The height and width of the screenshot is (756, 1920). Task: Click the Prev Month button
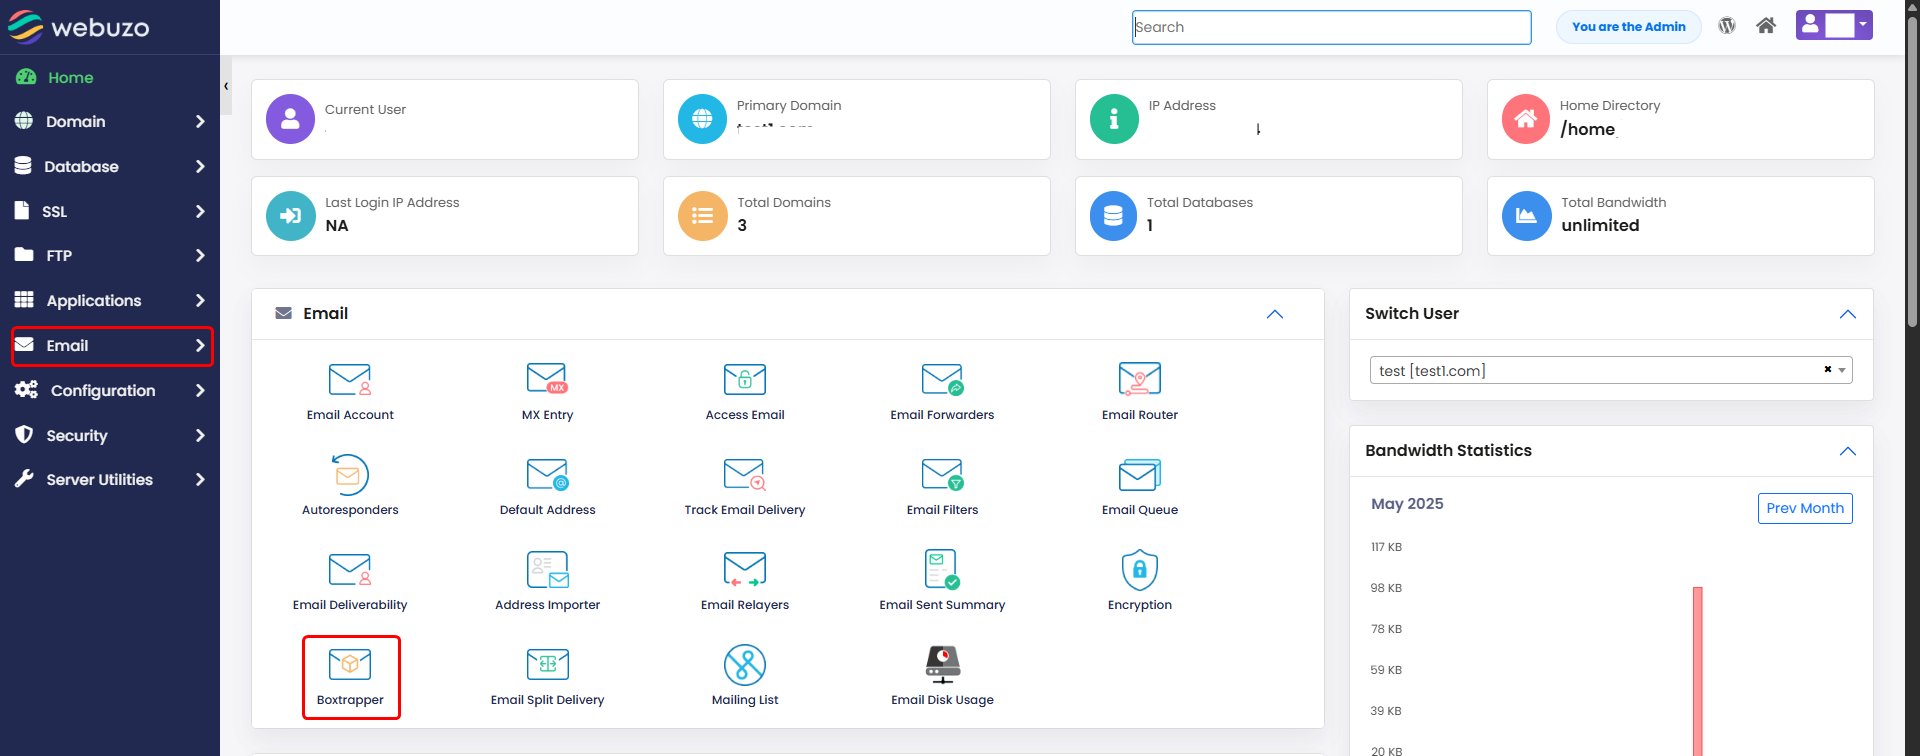(x=1805, y=508)
